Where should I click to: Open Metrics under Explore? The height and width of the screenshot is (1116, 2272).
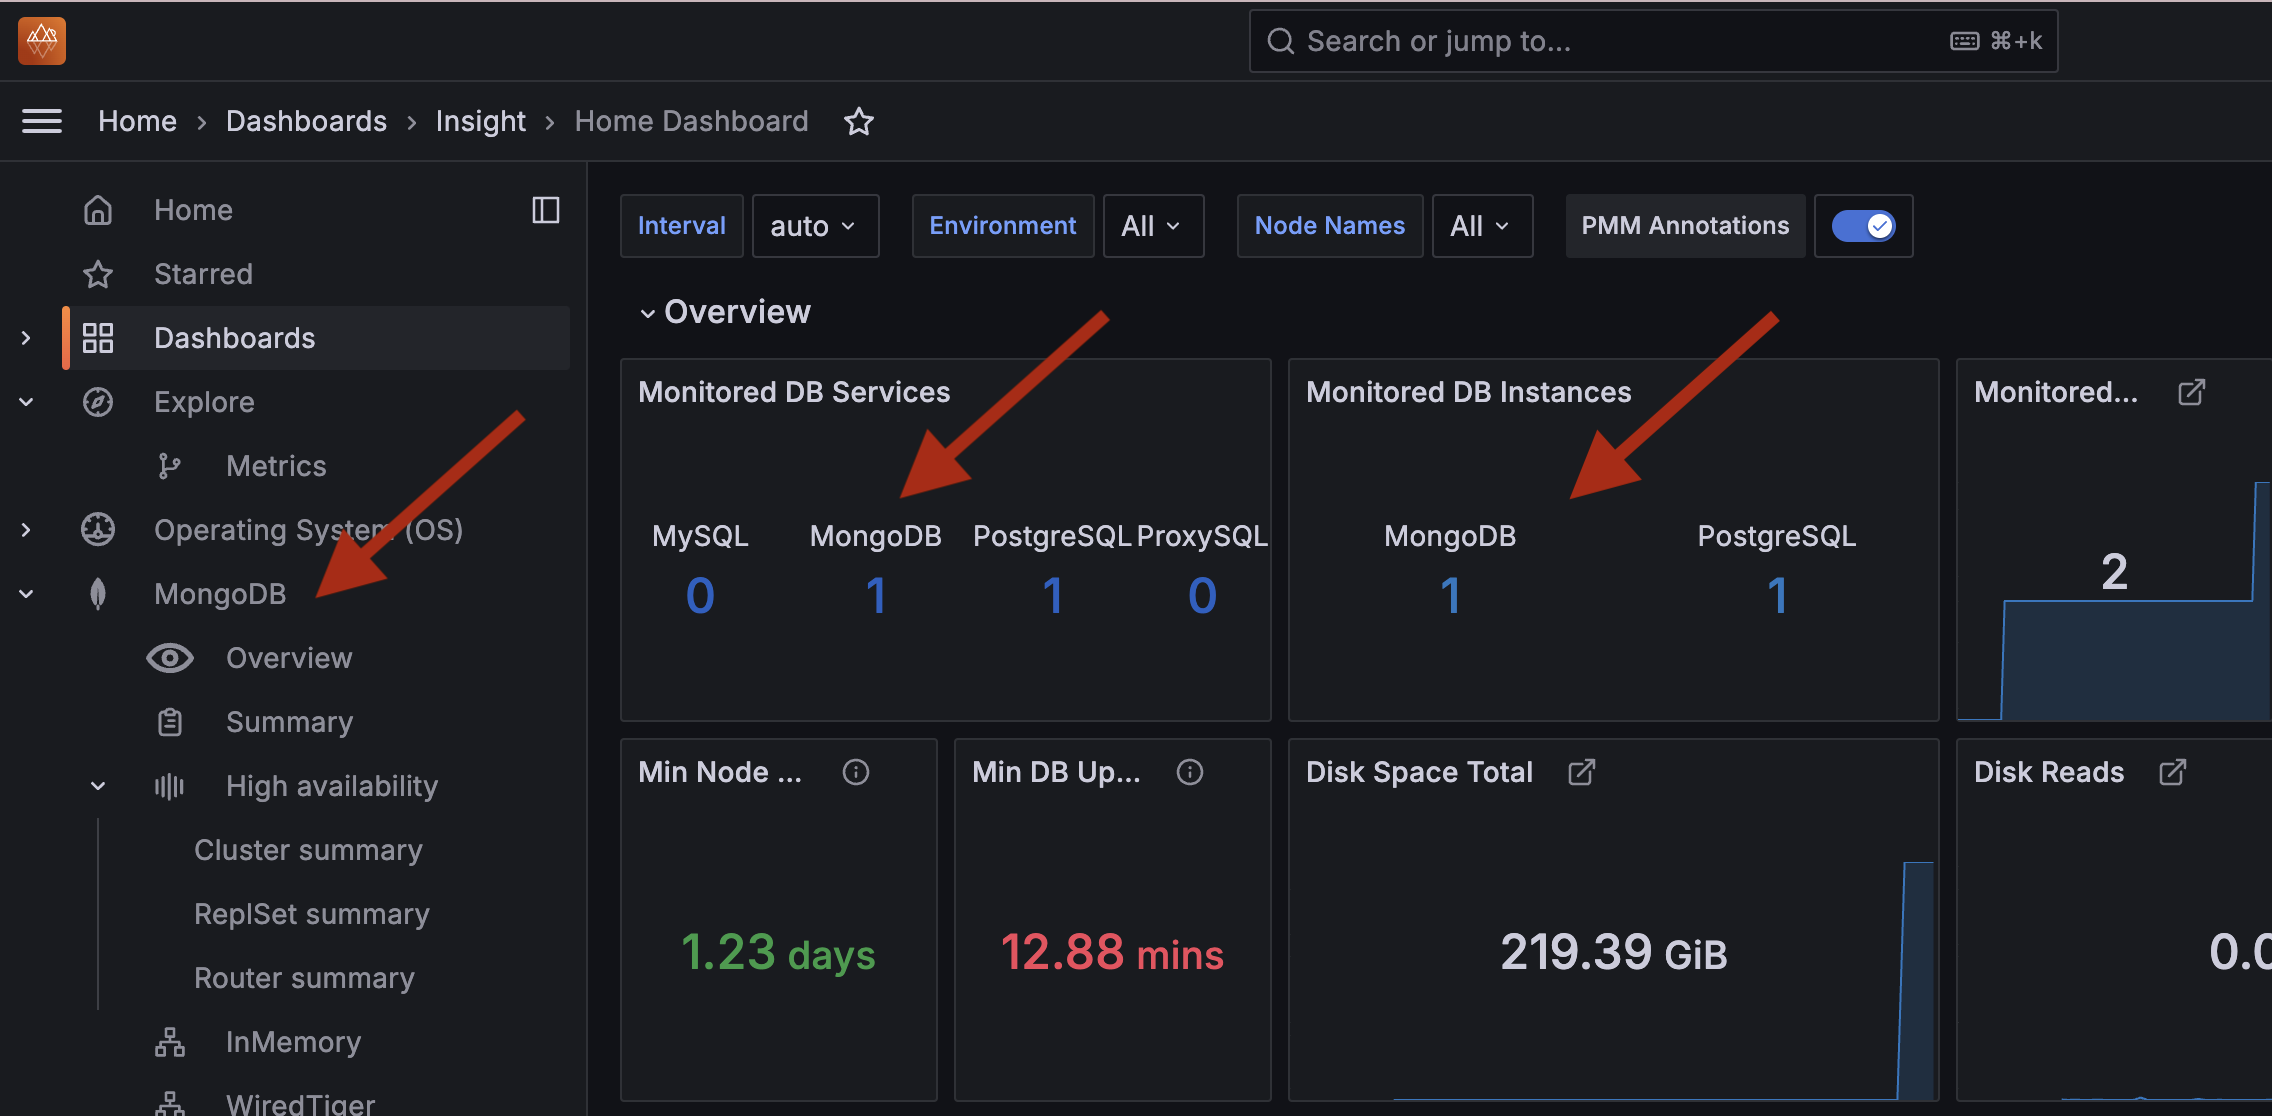coord(276,466)
